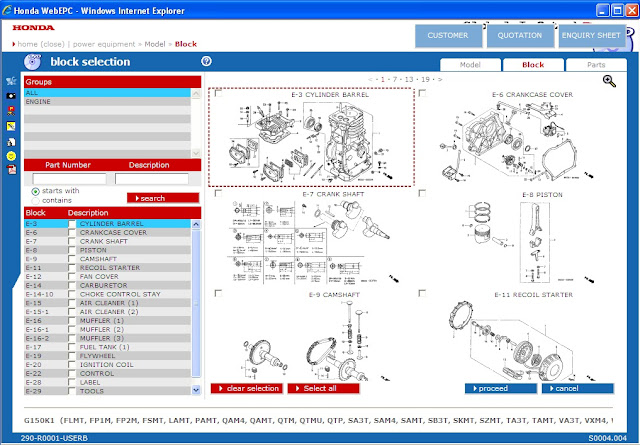Select the RECOIL STARTER block row
The width and height of the screenshot is (640, 445).
107,268
